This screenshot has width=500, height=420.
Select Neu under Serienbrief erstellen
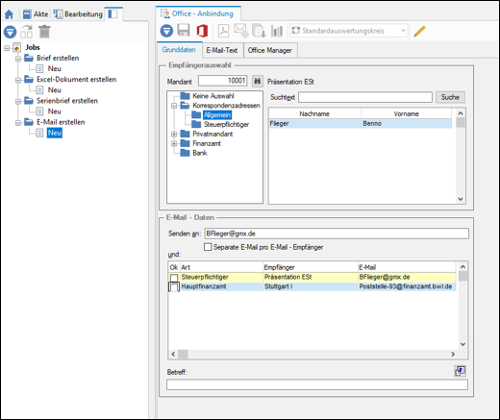(54, 111)
